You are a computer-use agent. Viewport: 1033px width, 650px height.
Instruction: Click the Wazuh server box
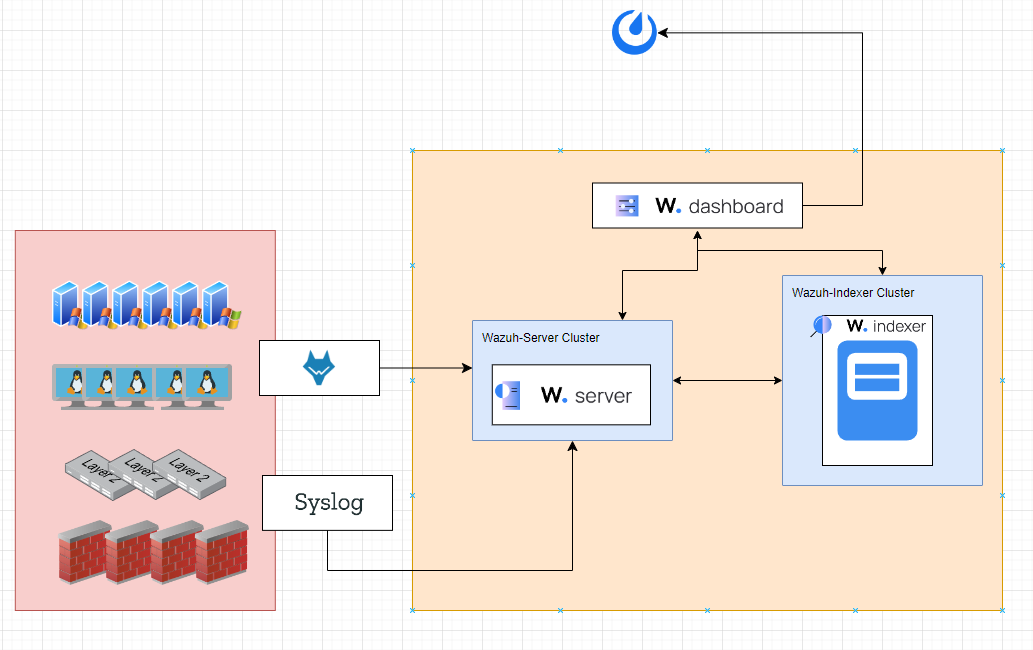pos(571,394)
